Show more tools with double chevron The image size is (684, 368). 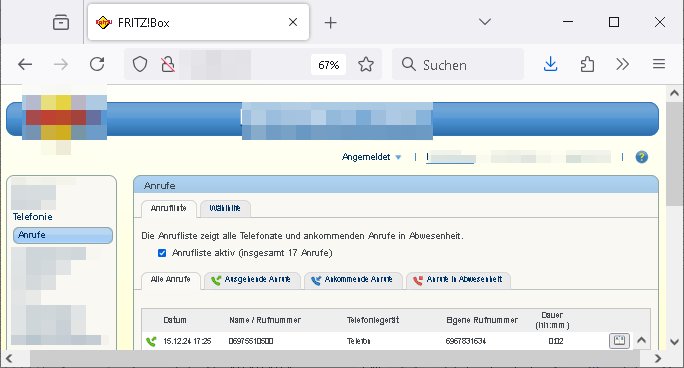pyautogui.click(x=622, y=65)
